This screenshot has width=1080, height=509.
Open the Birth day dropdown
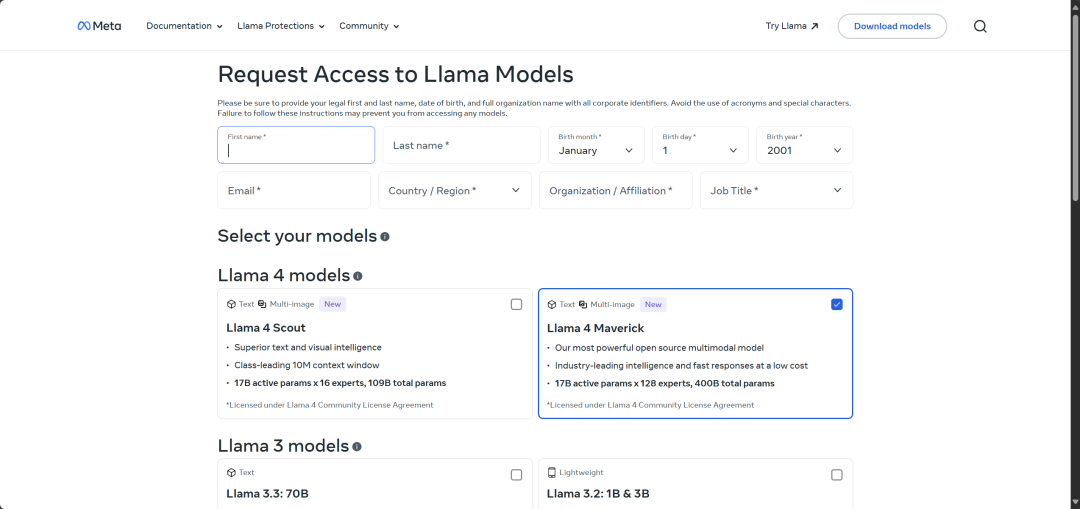point(700,145)
